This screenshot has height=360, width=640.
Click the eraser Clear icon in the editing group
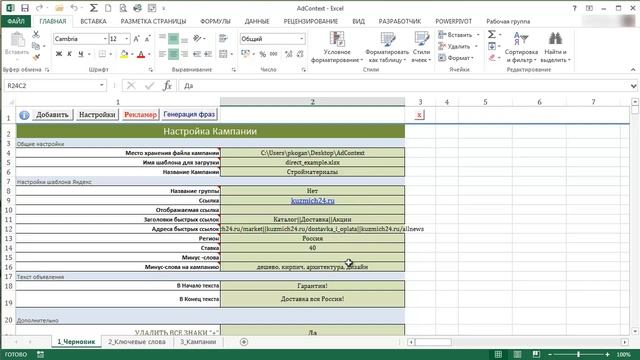[492, 58]
